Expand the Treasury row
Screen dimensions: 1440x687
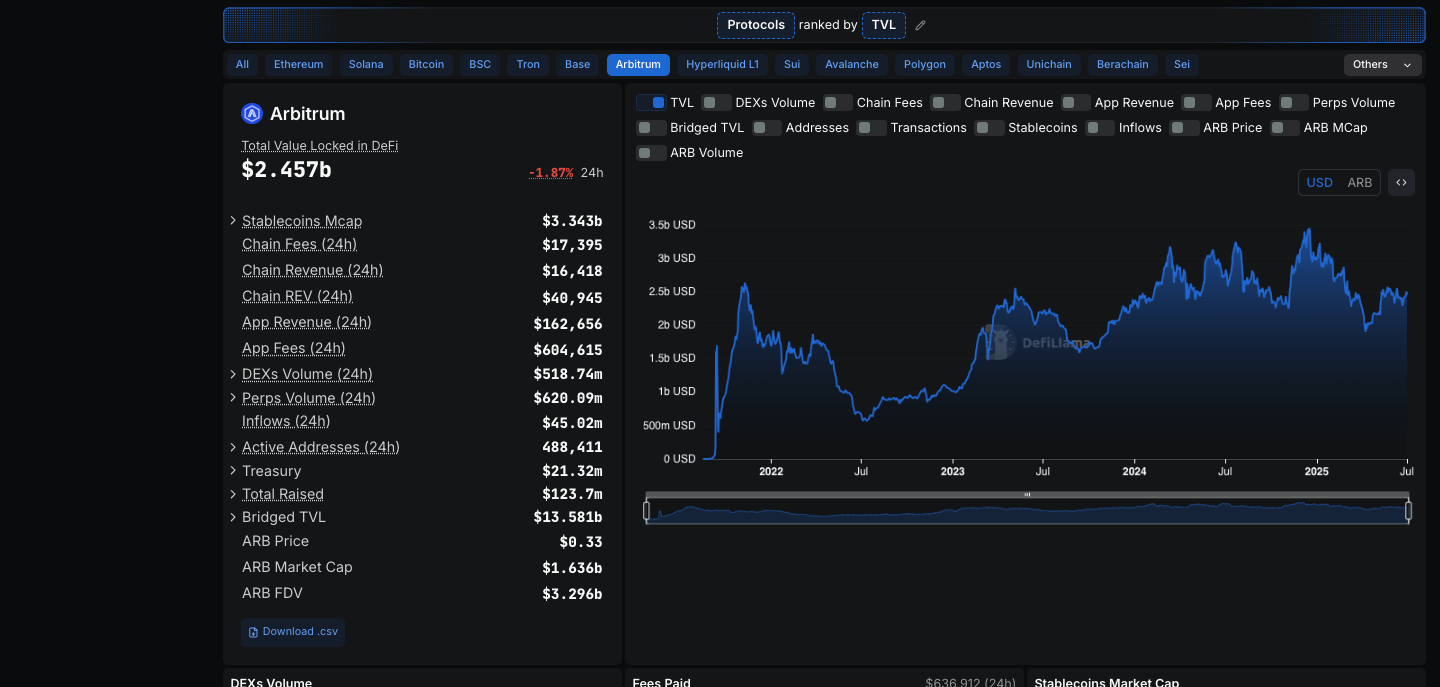pyautogui.click(x=233, y=471)
